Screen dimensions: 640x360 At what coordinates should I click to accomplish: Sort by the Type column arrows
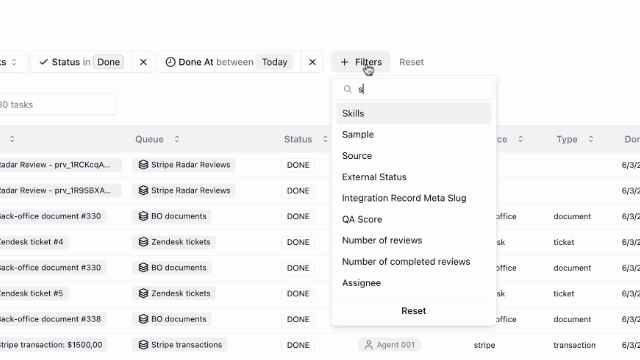pos(591,139)
